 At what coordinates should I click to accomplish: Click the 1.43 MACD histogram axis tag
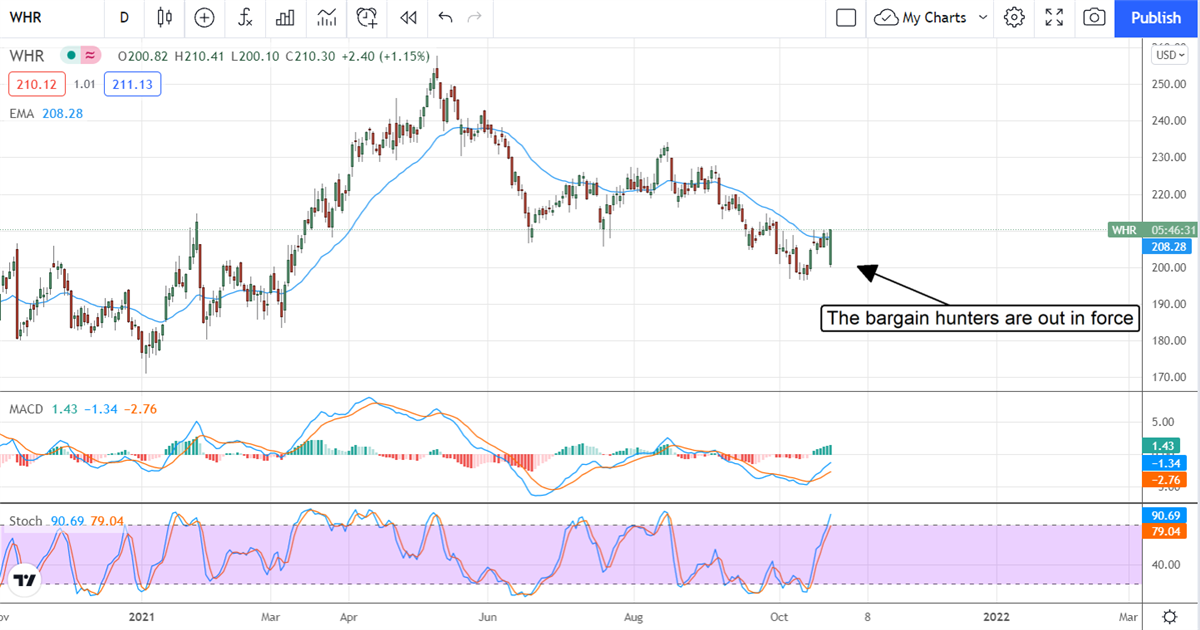coord(1160,447)
